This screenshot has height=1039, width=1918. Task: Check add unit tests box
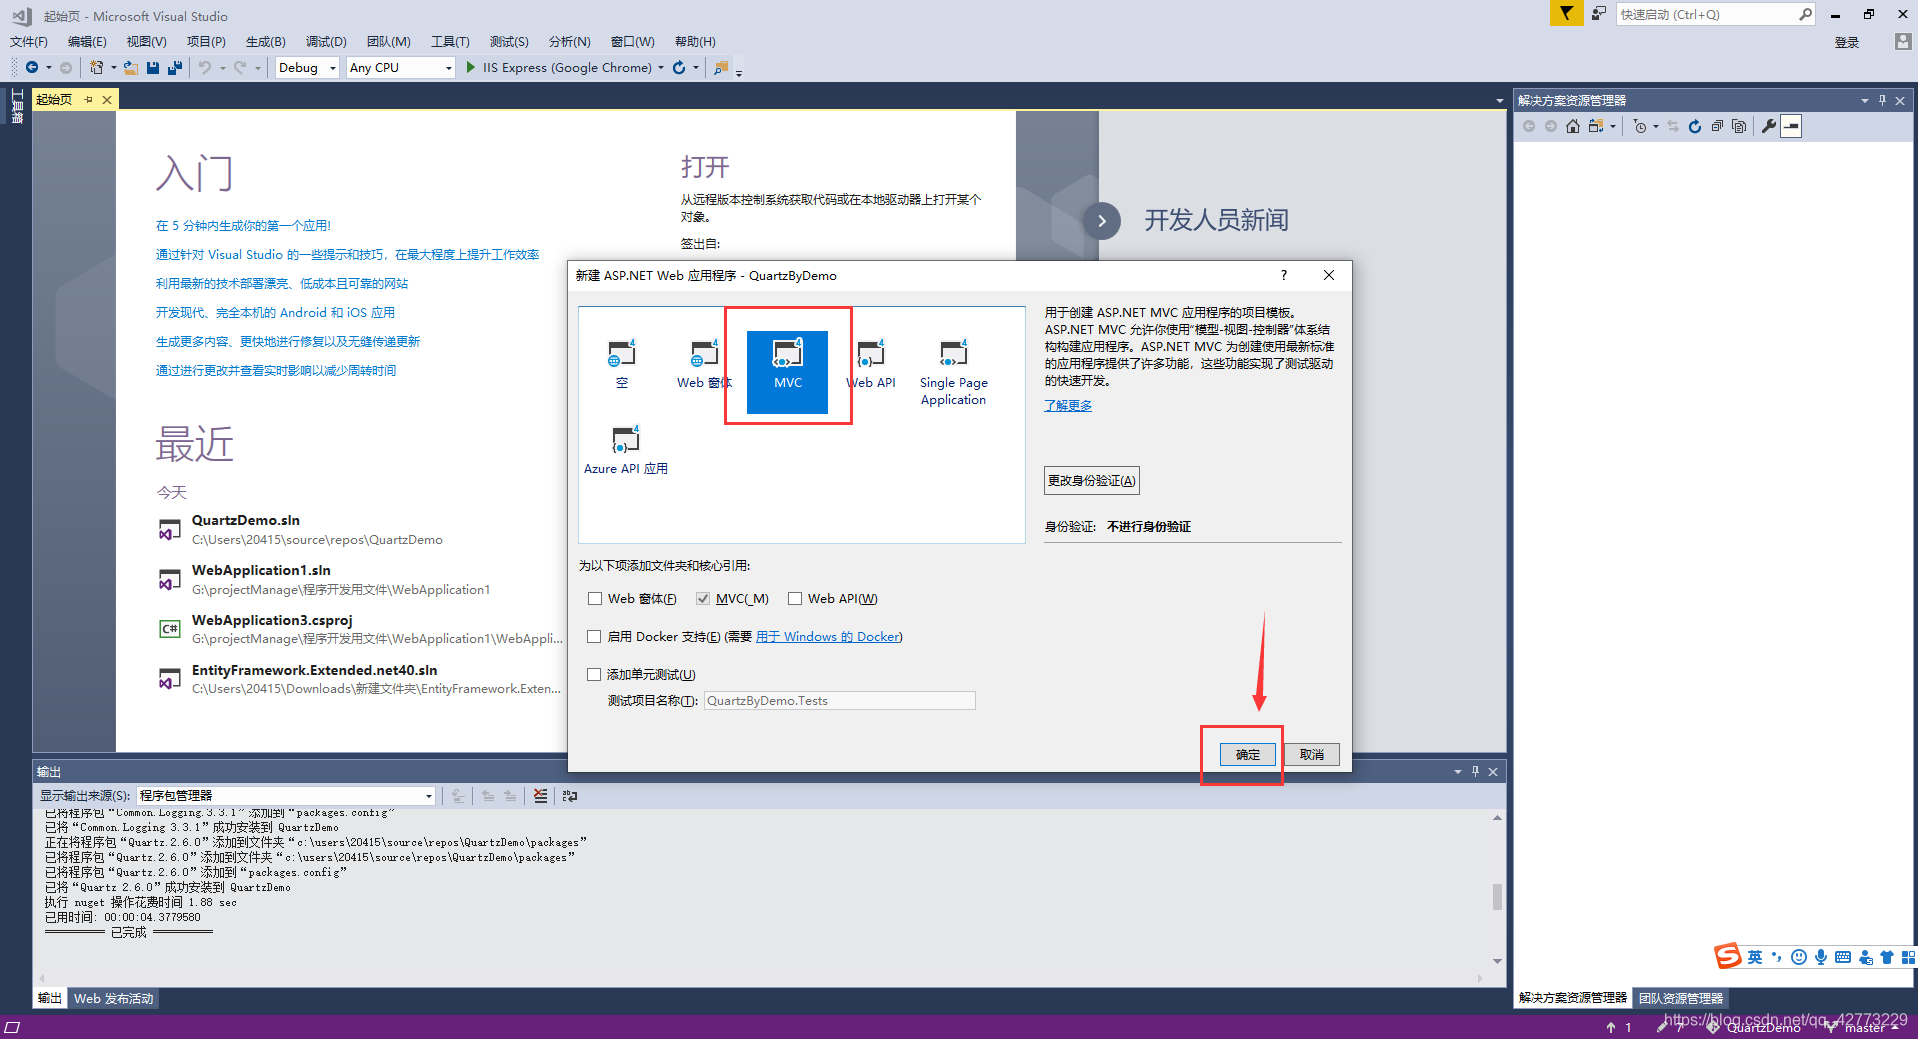point(594,674)
